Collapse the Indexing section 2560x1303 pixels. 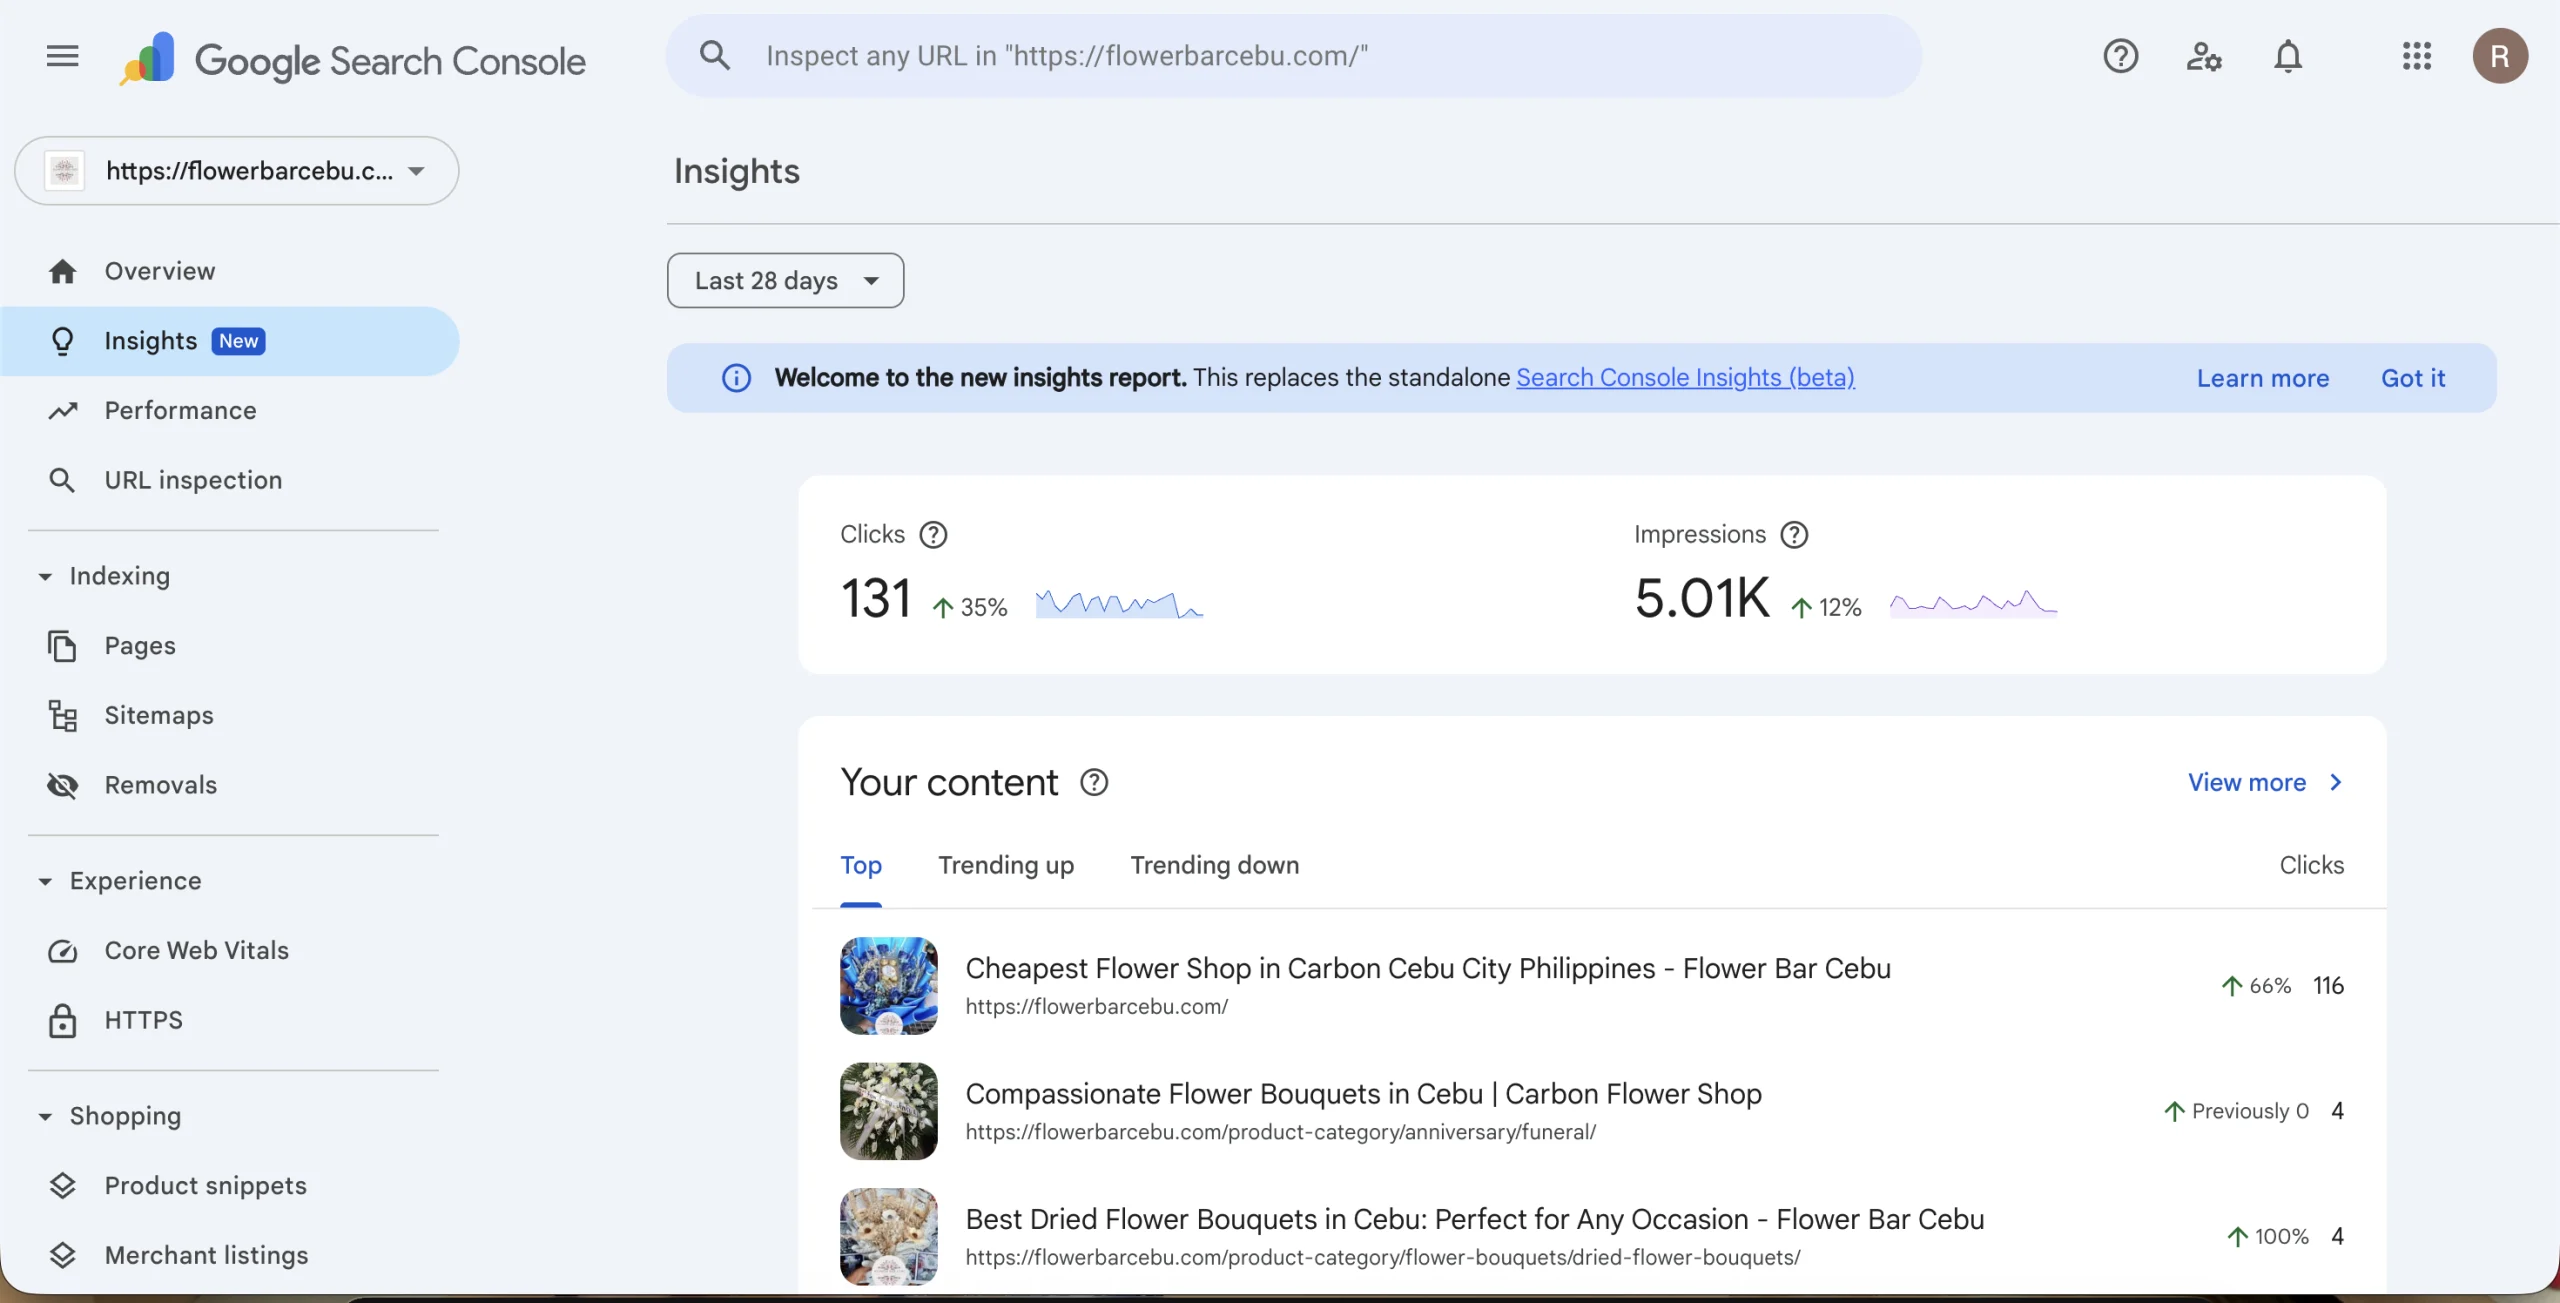point(45,577)
